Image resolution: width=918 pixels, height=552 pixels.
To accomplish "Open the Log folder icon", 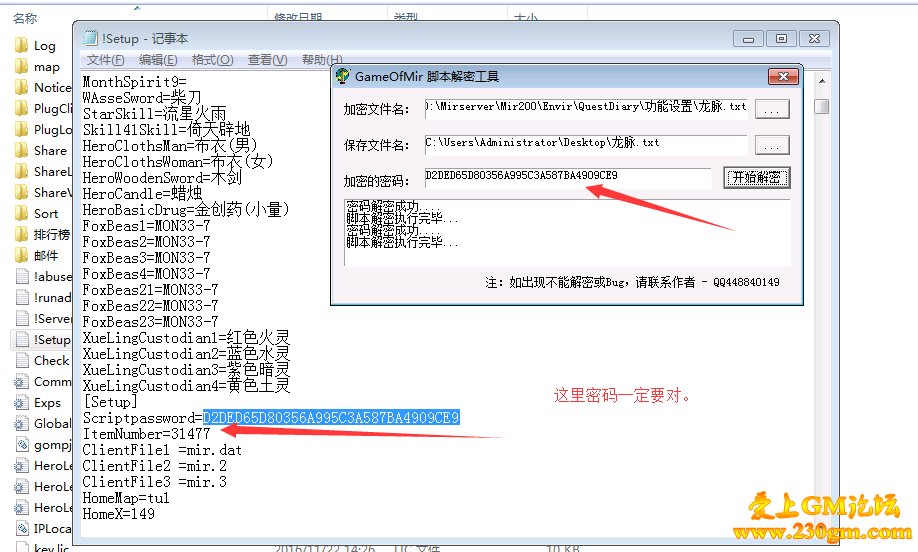I will (x=22, y=45).
